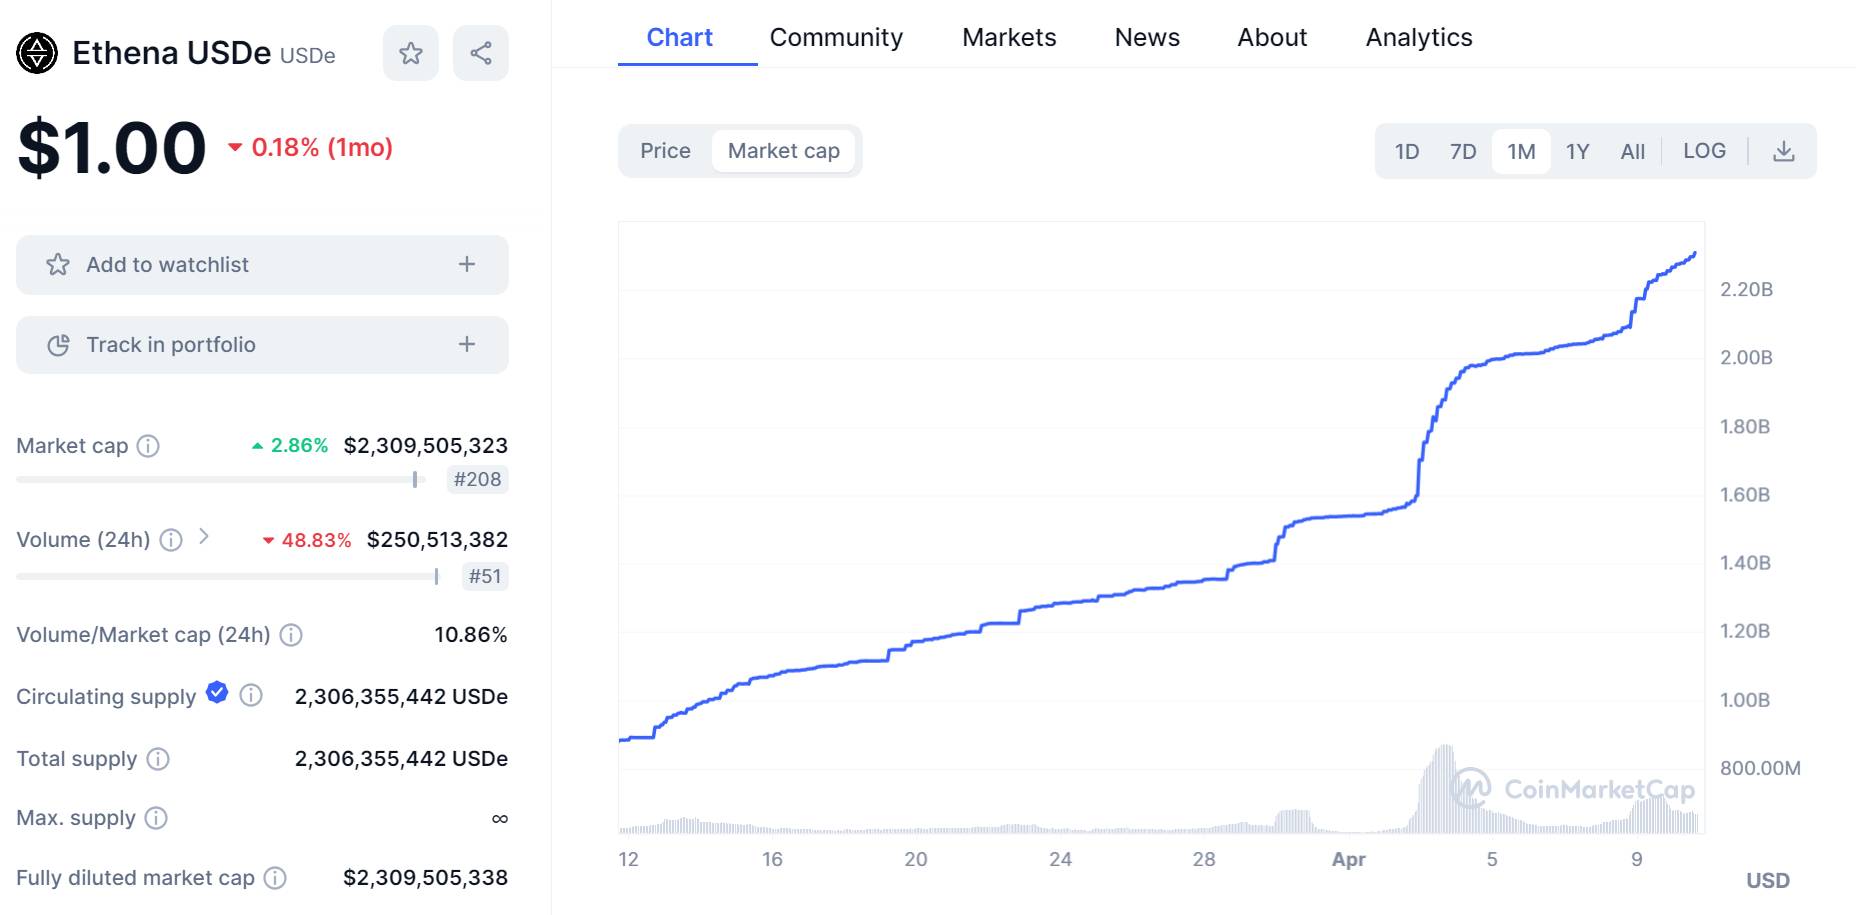Click the star icon in Add to watchlist
1856x915 pixels.
58,264
